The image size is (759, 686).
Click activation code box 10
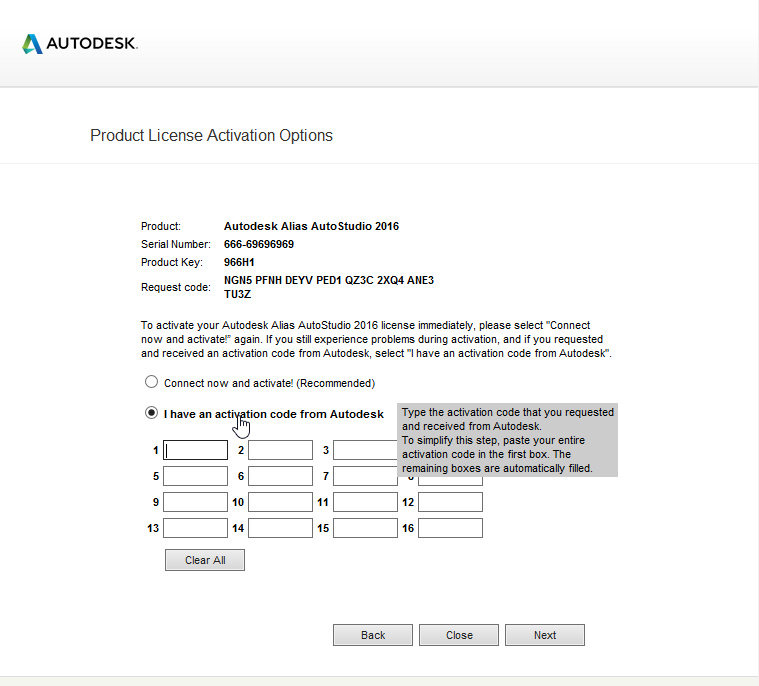pyautogui.click(x=280, y=502)
